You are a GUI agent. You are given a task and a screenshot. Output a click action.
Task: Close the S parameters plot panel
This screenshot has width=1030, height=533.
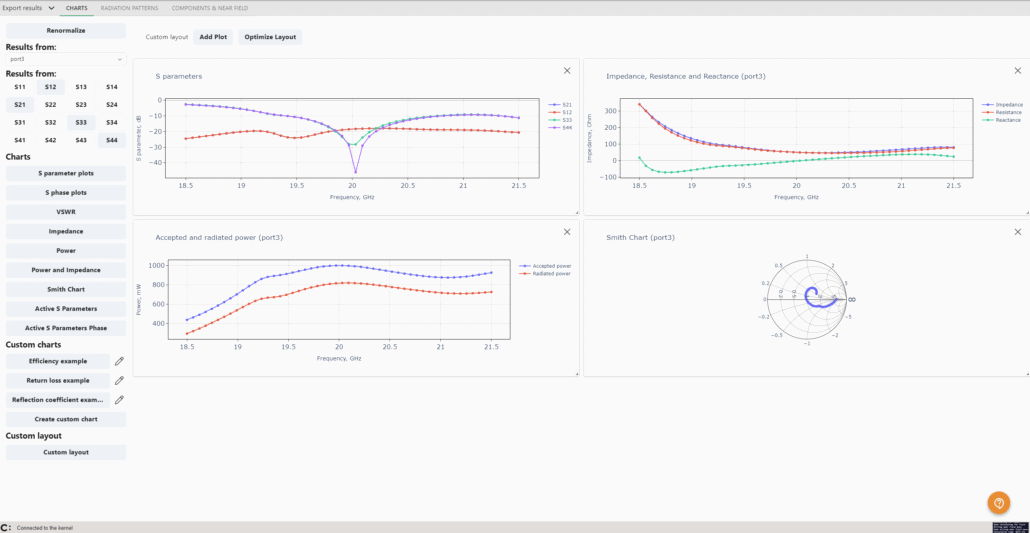click(x=567, y=71)
